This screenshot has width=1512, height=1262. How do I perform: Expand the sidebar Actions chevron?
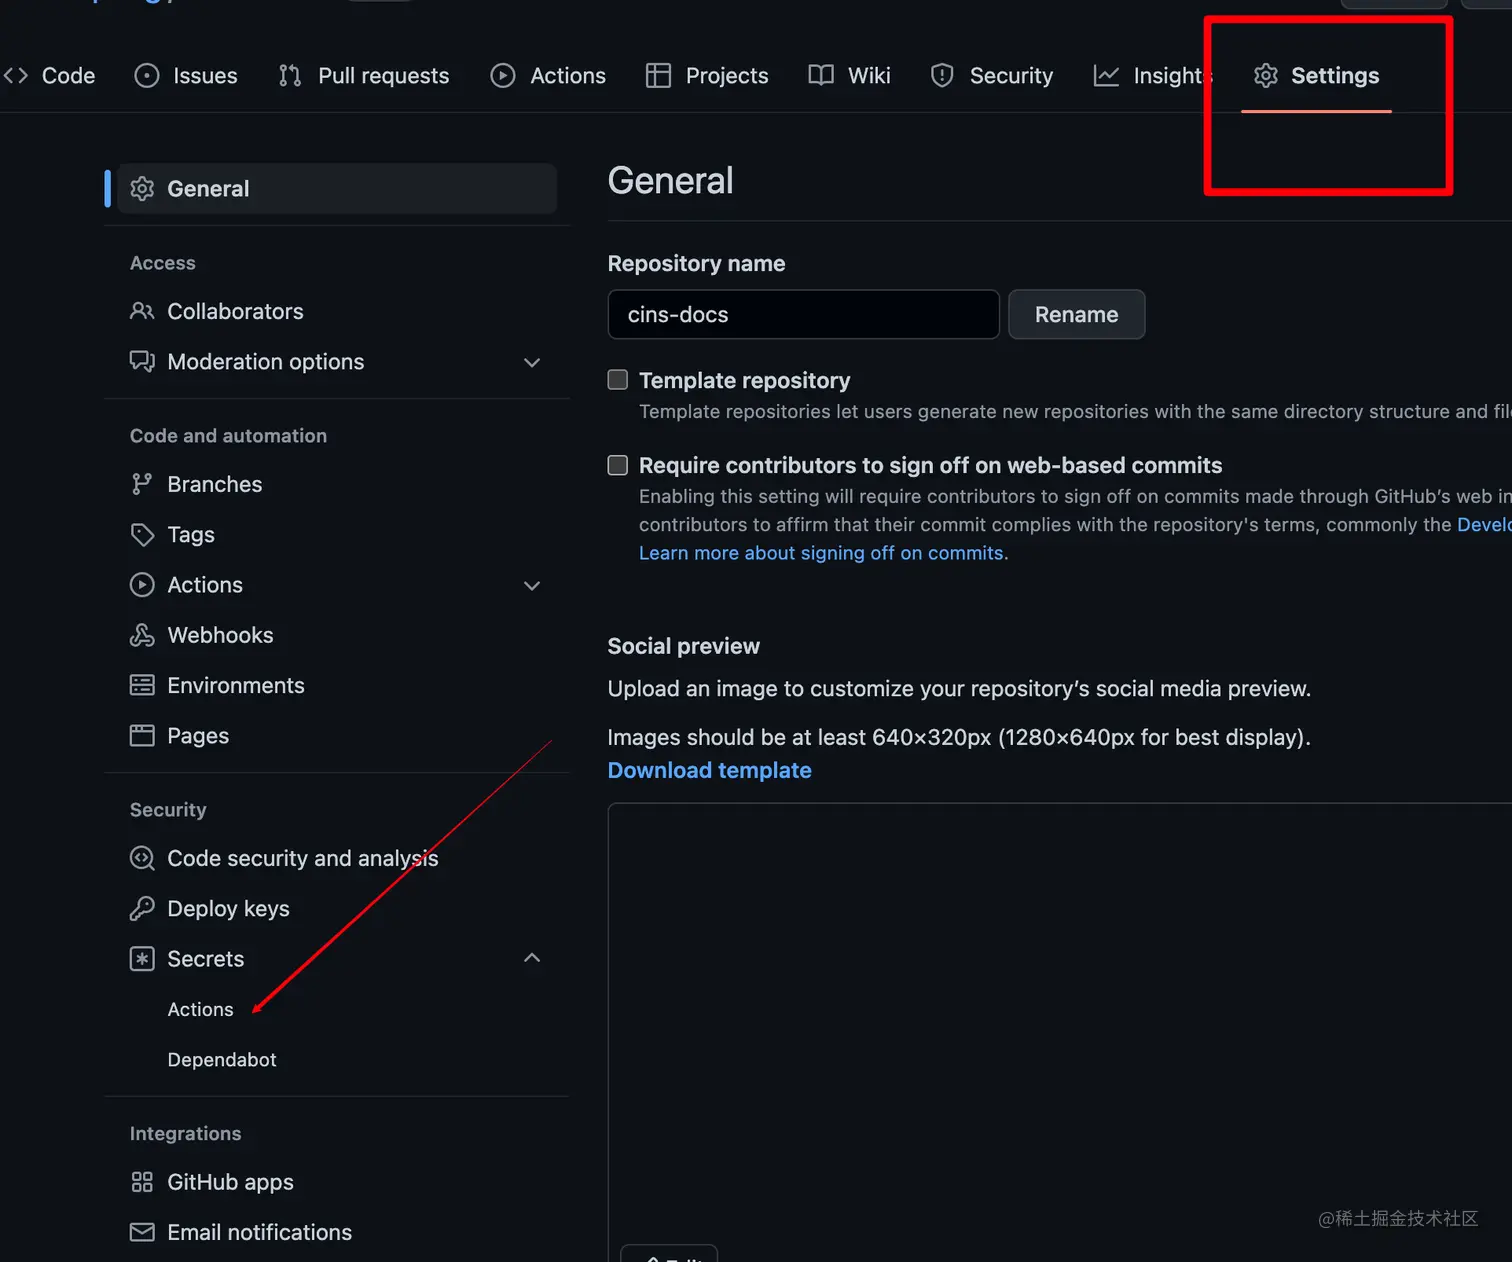pyautogui.click(x=532, y=585)
